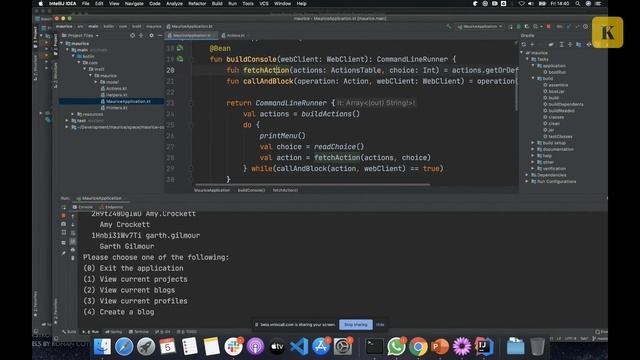Select Actions.kt in the Project tree
This screenshot has height=360, width=640.
click(x=116, y=88)
